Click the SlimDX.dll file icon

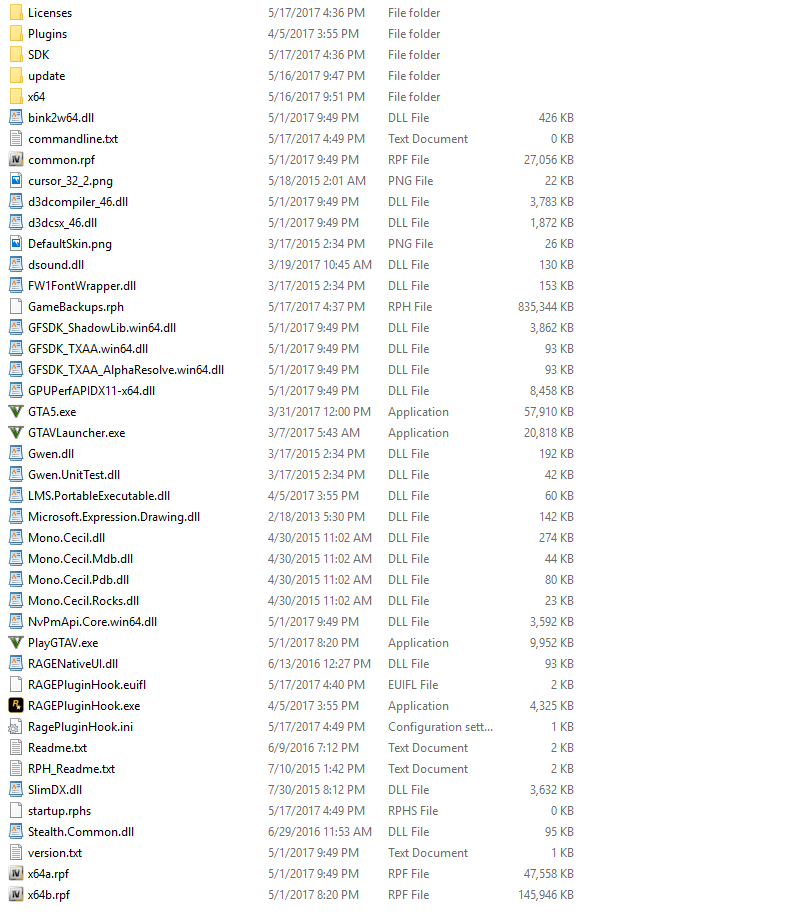tap(16, 790)
